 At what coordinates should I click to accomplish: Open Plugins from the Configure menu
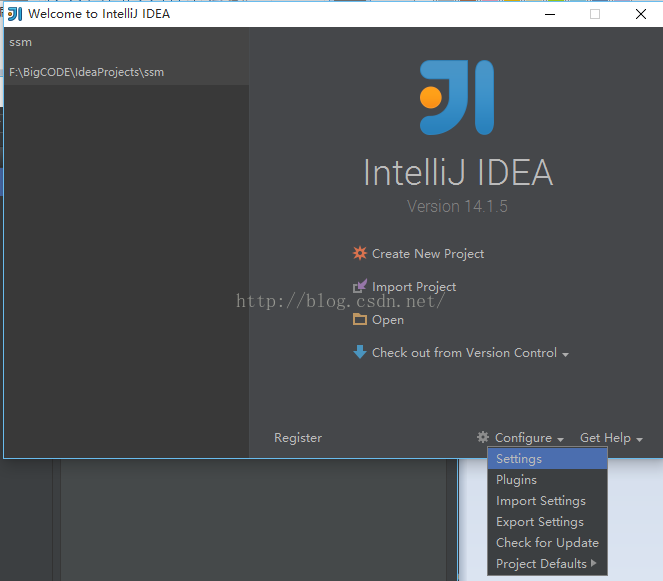(x=548, y=480)
